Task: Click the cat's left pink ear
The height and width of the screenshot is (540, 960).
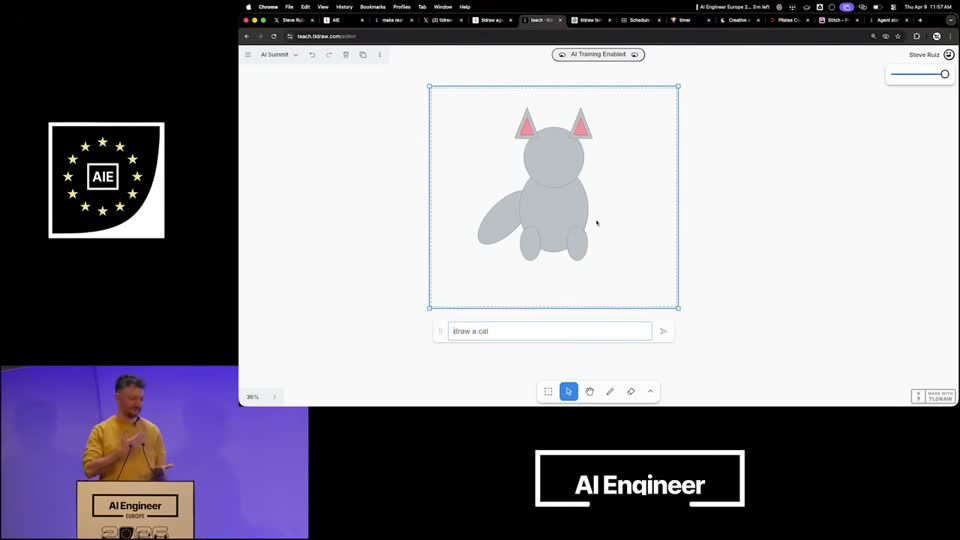Action: click(526, 126)
